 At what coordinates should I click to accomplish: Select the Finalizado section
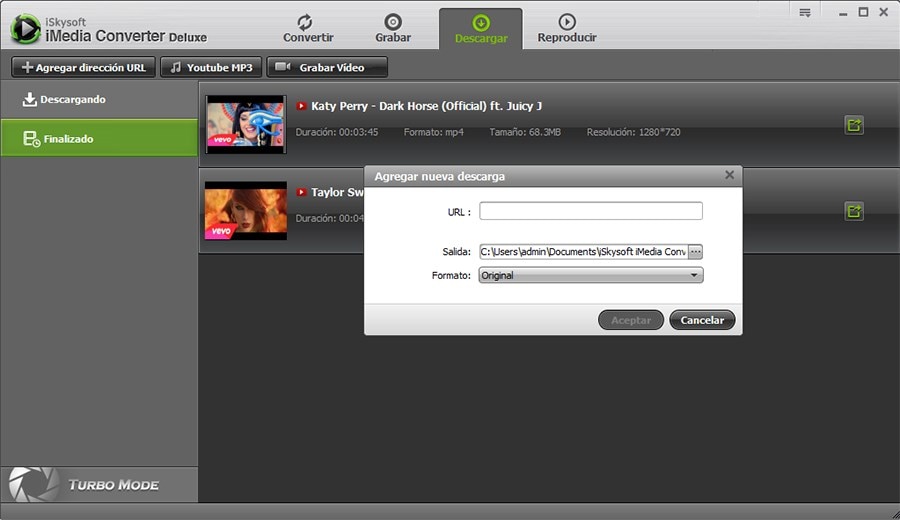point(99,138)
